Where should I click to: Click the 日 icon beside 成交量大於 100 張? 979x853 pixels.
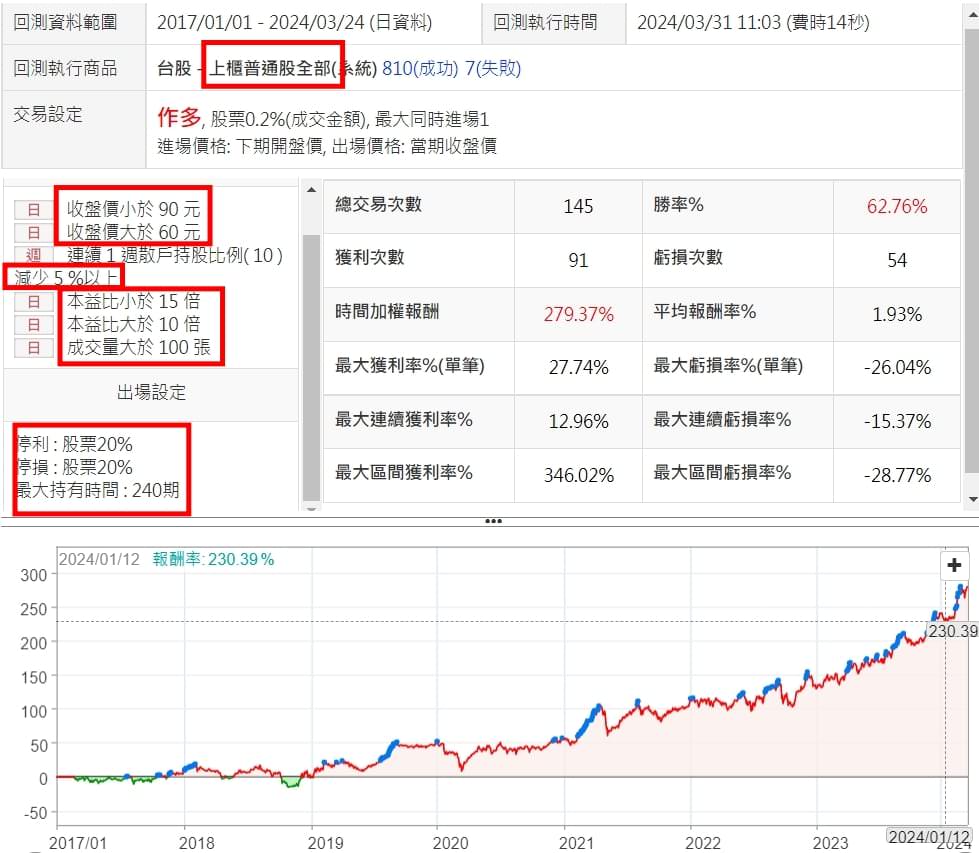33,347
